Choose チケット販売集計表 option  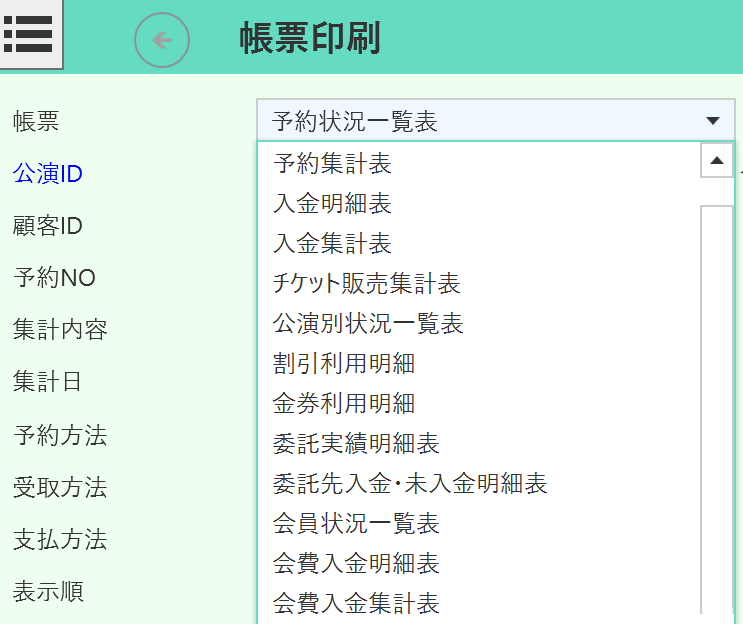coord(366,284)
